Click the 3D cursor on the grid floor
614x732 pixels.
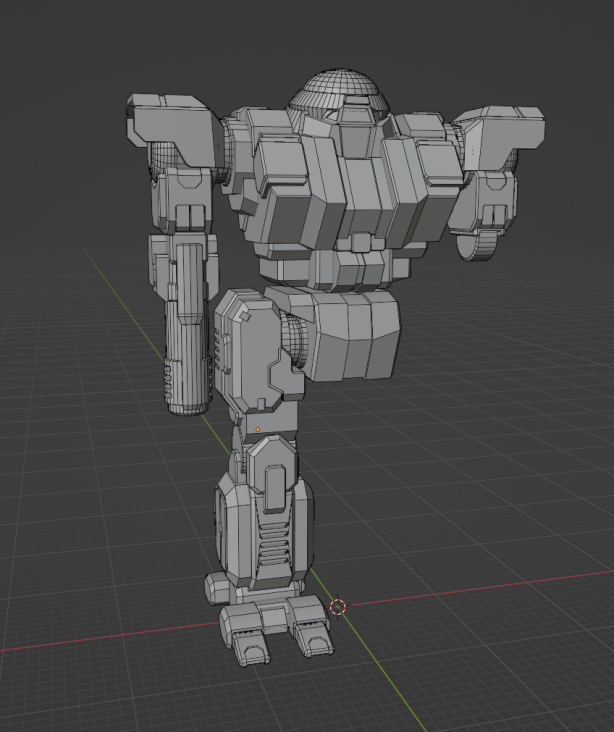[338, 607]
